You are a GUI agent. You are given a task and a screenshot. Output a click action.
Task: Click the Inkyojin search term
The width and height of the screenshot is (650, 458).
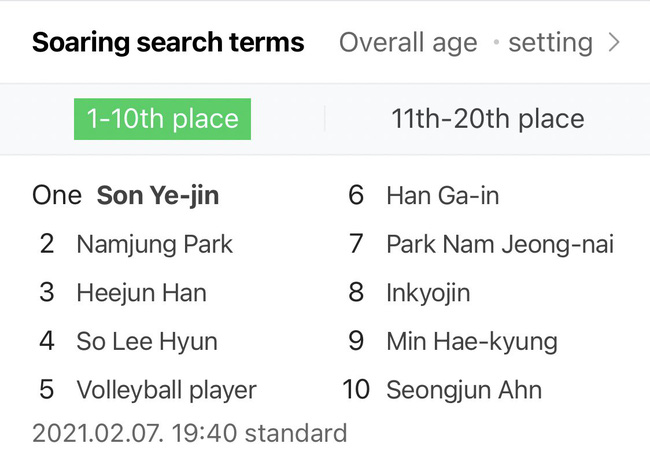(x=427, y=293)
